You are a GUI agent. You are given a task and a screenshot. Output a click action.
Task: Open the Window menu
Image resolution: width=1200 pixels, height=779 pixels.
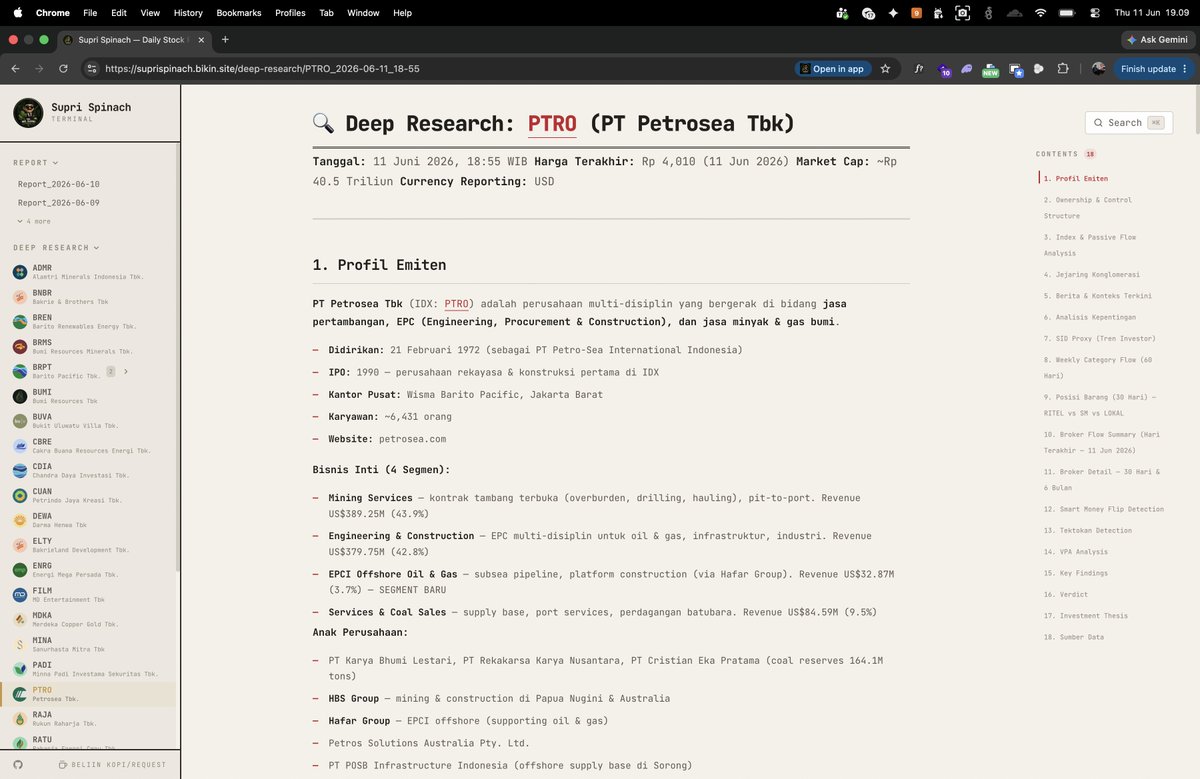tap(363, 13)
